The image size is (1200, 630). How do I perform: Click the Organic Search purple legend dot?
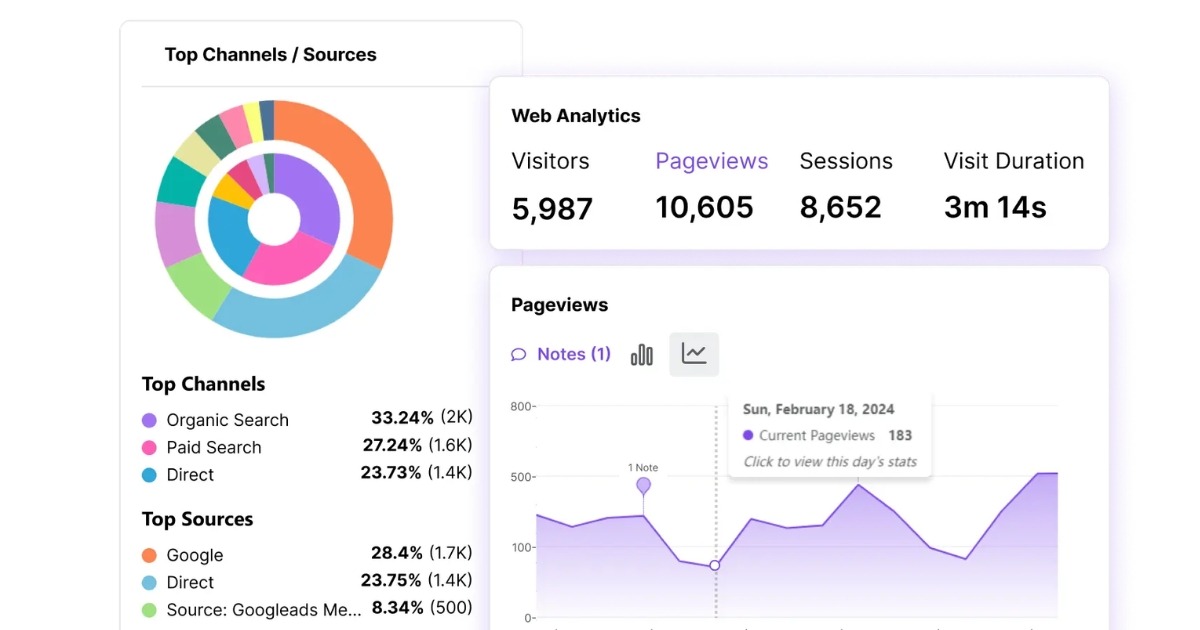coord(149,420)
